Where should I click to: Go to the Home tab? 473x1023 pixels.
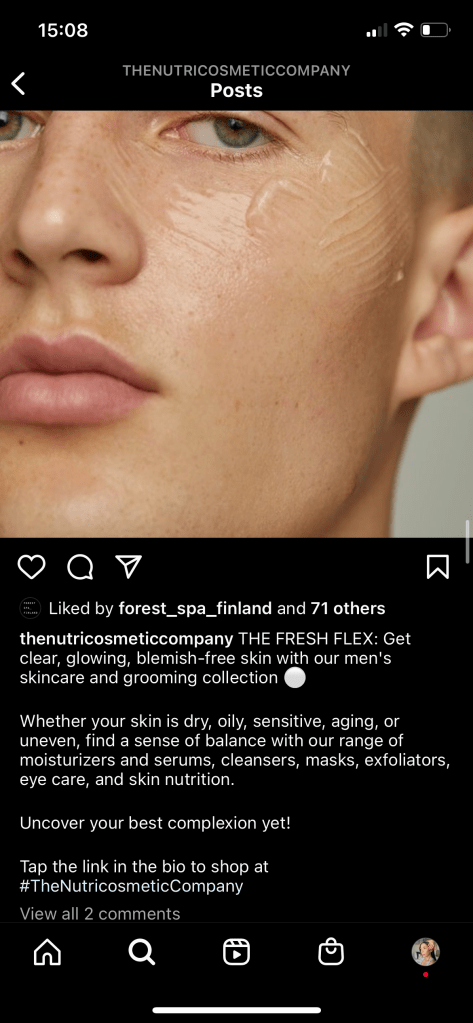click(x=47, y=953)
